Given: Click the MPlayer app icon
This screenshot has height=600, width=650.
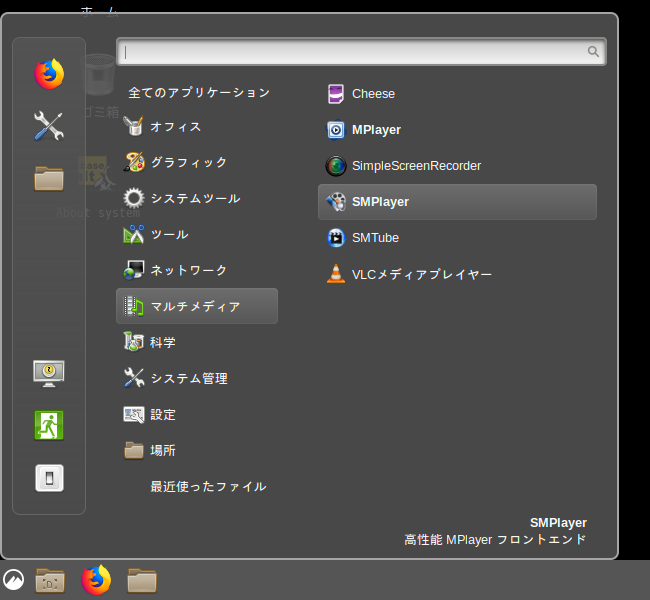Looking at the screenshot, I should tap(336, 130).
